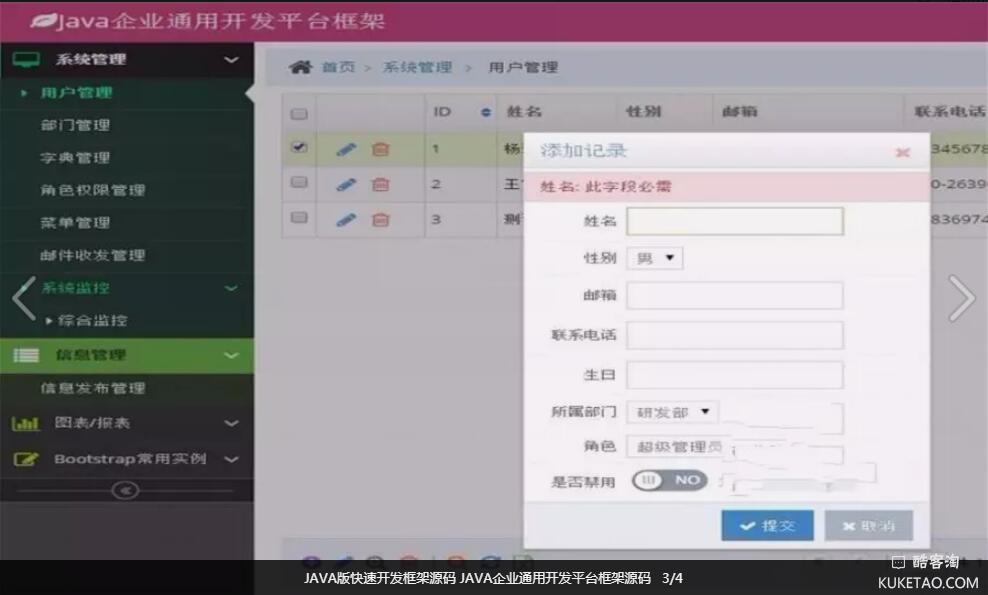Click the 联系电话 column header

coord(950,112)
